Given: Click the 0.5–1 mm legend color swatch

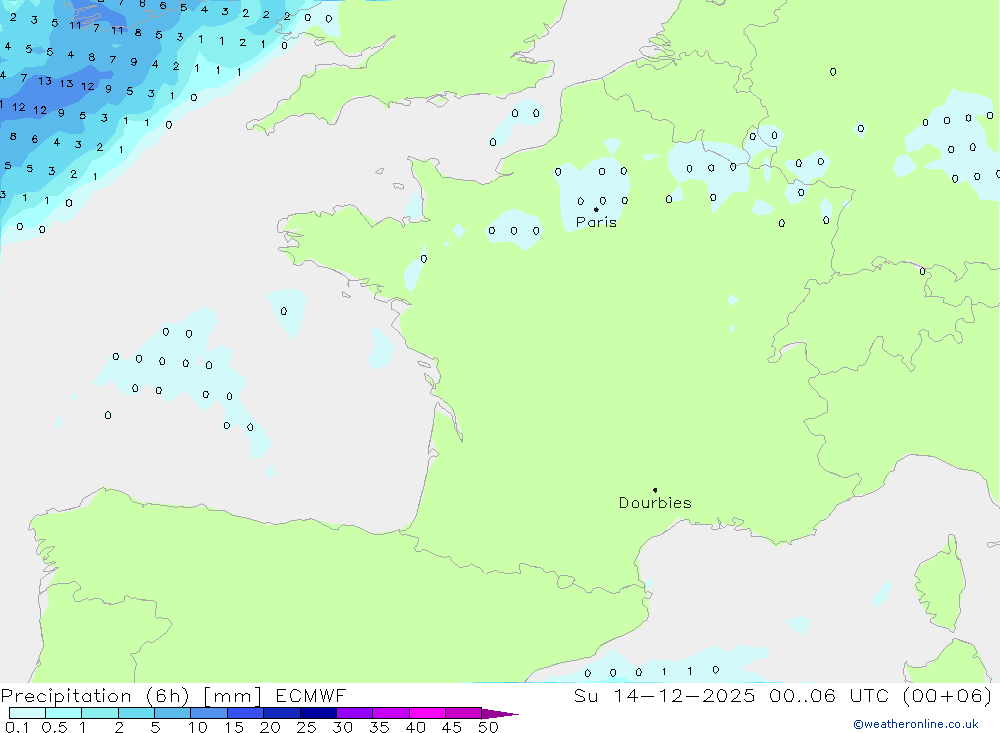Looking at the screenshot, I should coord(64,713).
